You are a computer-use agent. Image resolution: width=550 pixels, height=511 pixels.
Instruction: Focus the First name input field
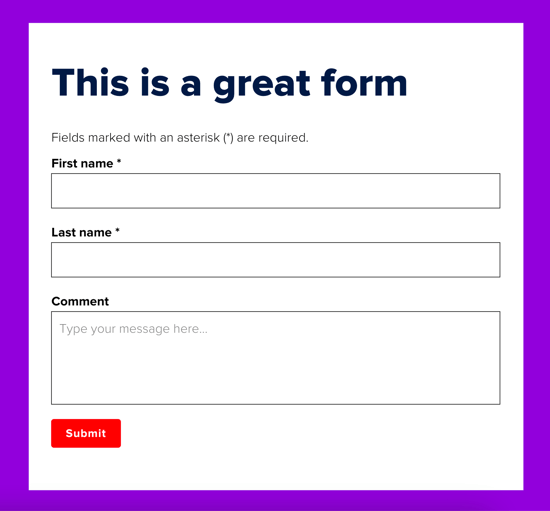[x=276, y=191]
